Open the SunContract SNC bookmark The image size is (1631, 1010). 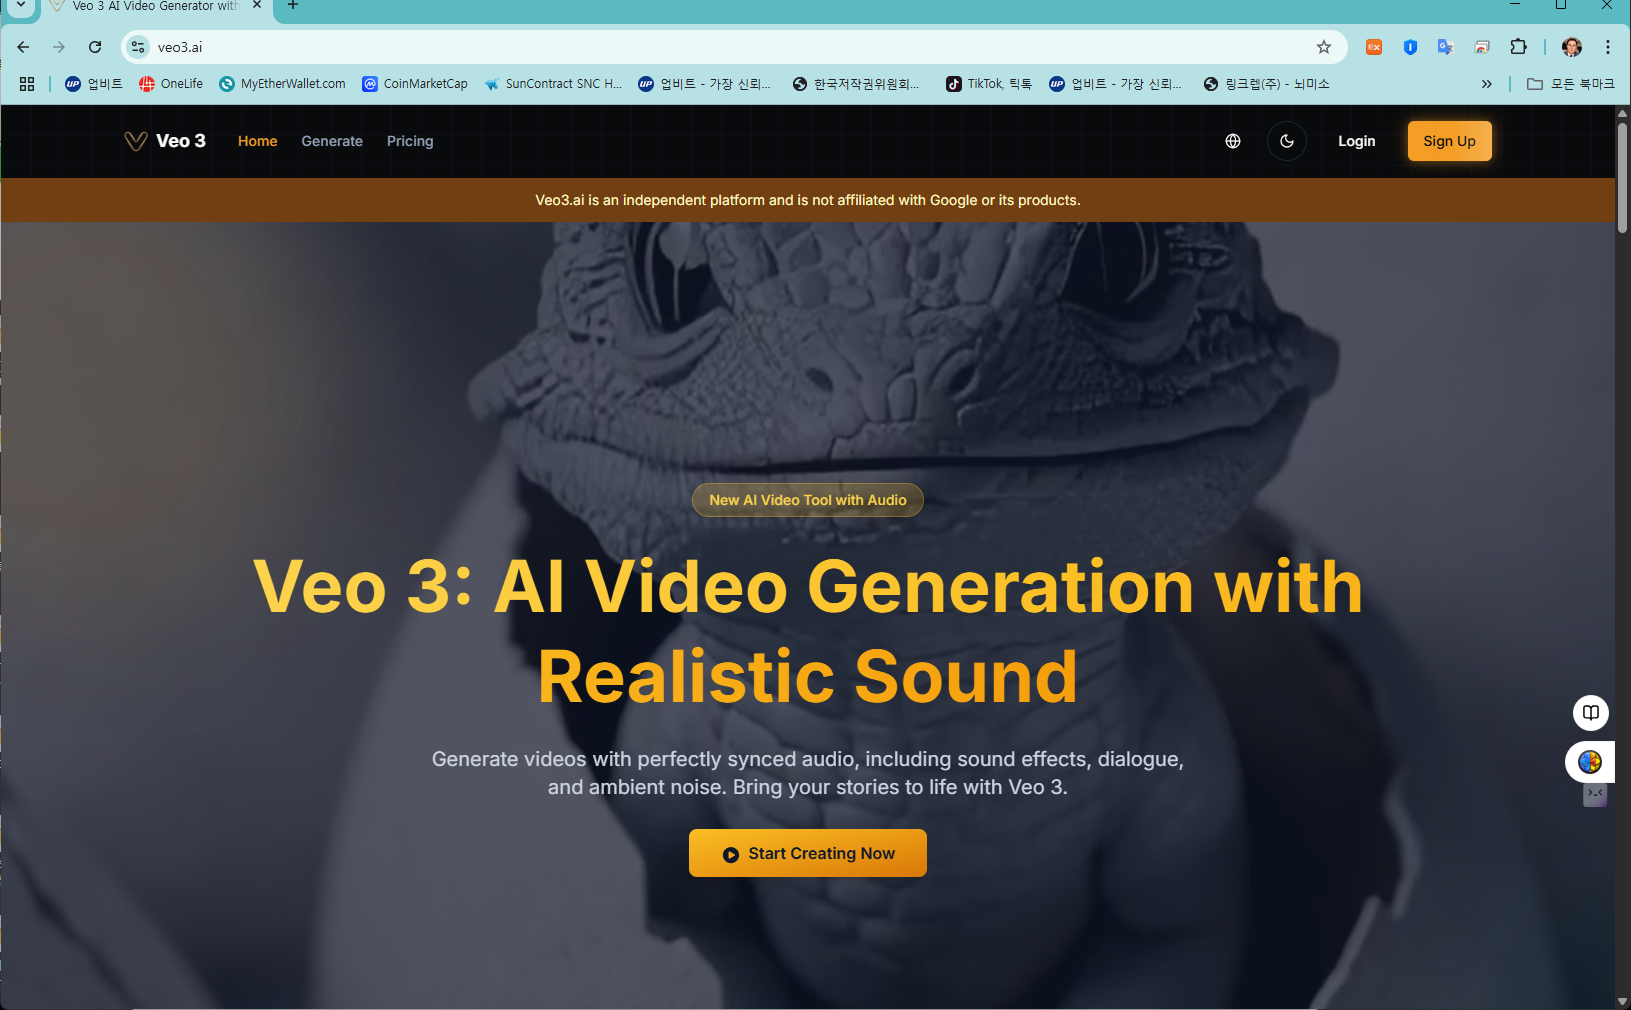pyautogui.click(x=553, y=84)
